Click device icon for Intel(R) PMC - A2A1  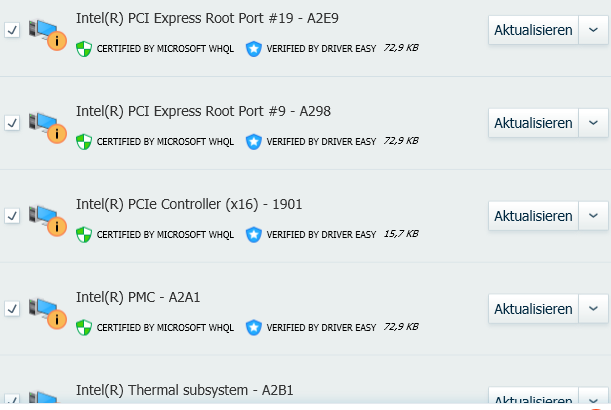pyautogui.click(x=46, y=312)
